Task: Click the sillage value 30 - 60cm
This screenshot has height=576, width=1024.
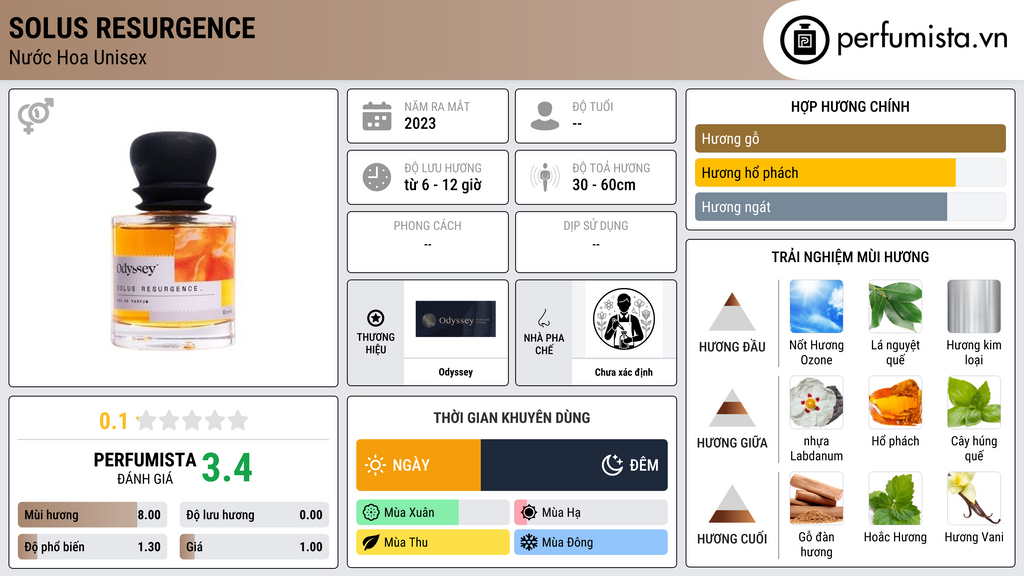Action: (604, 185)
